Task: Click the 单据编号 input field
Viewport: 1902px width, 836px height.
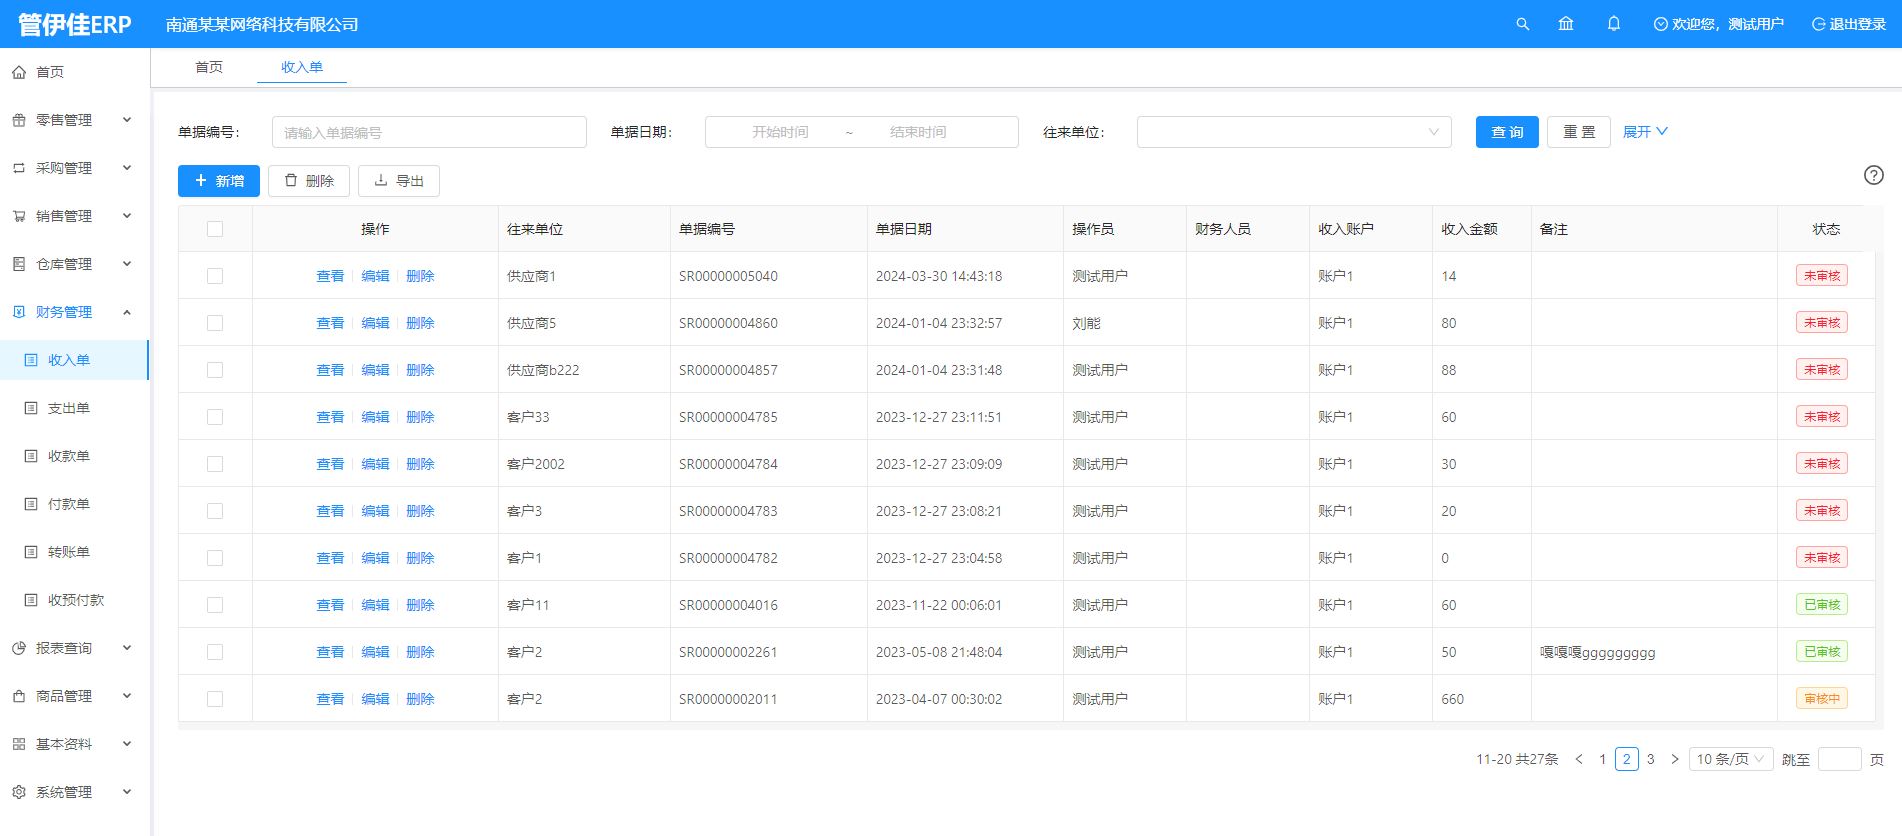Action: 429,132
